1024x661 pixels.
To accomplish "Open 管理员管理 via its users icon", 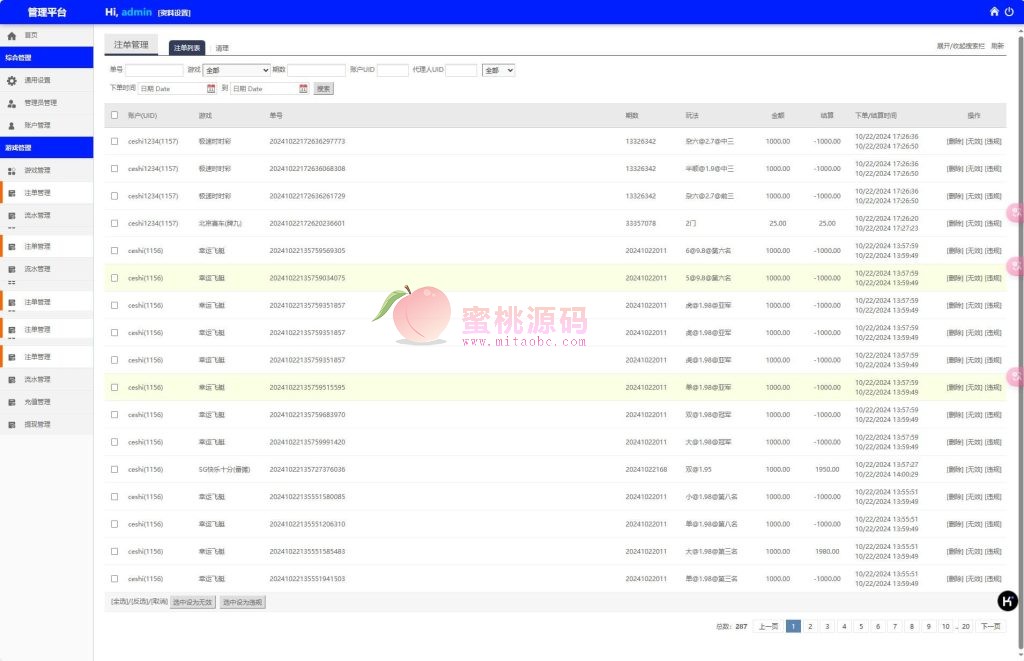I will [x=12, y=103].
